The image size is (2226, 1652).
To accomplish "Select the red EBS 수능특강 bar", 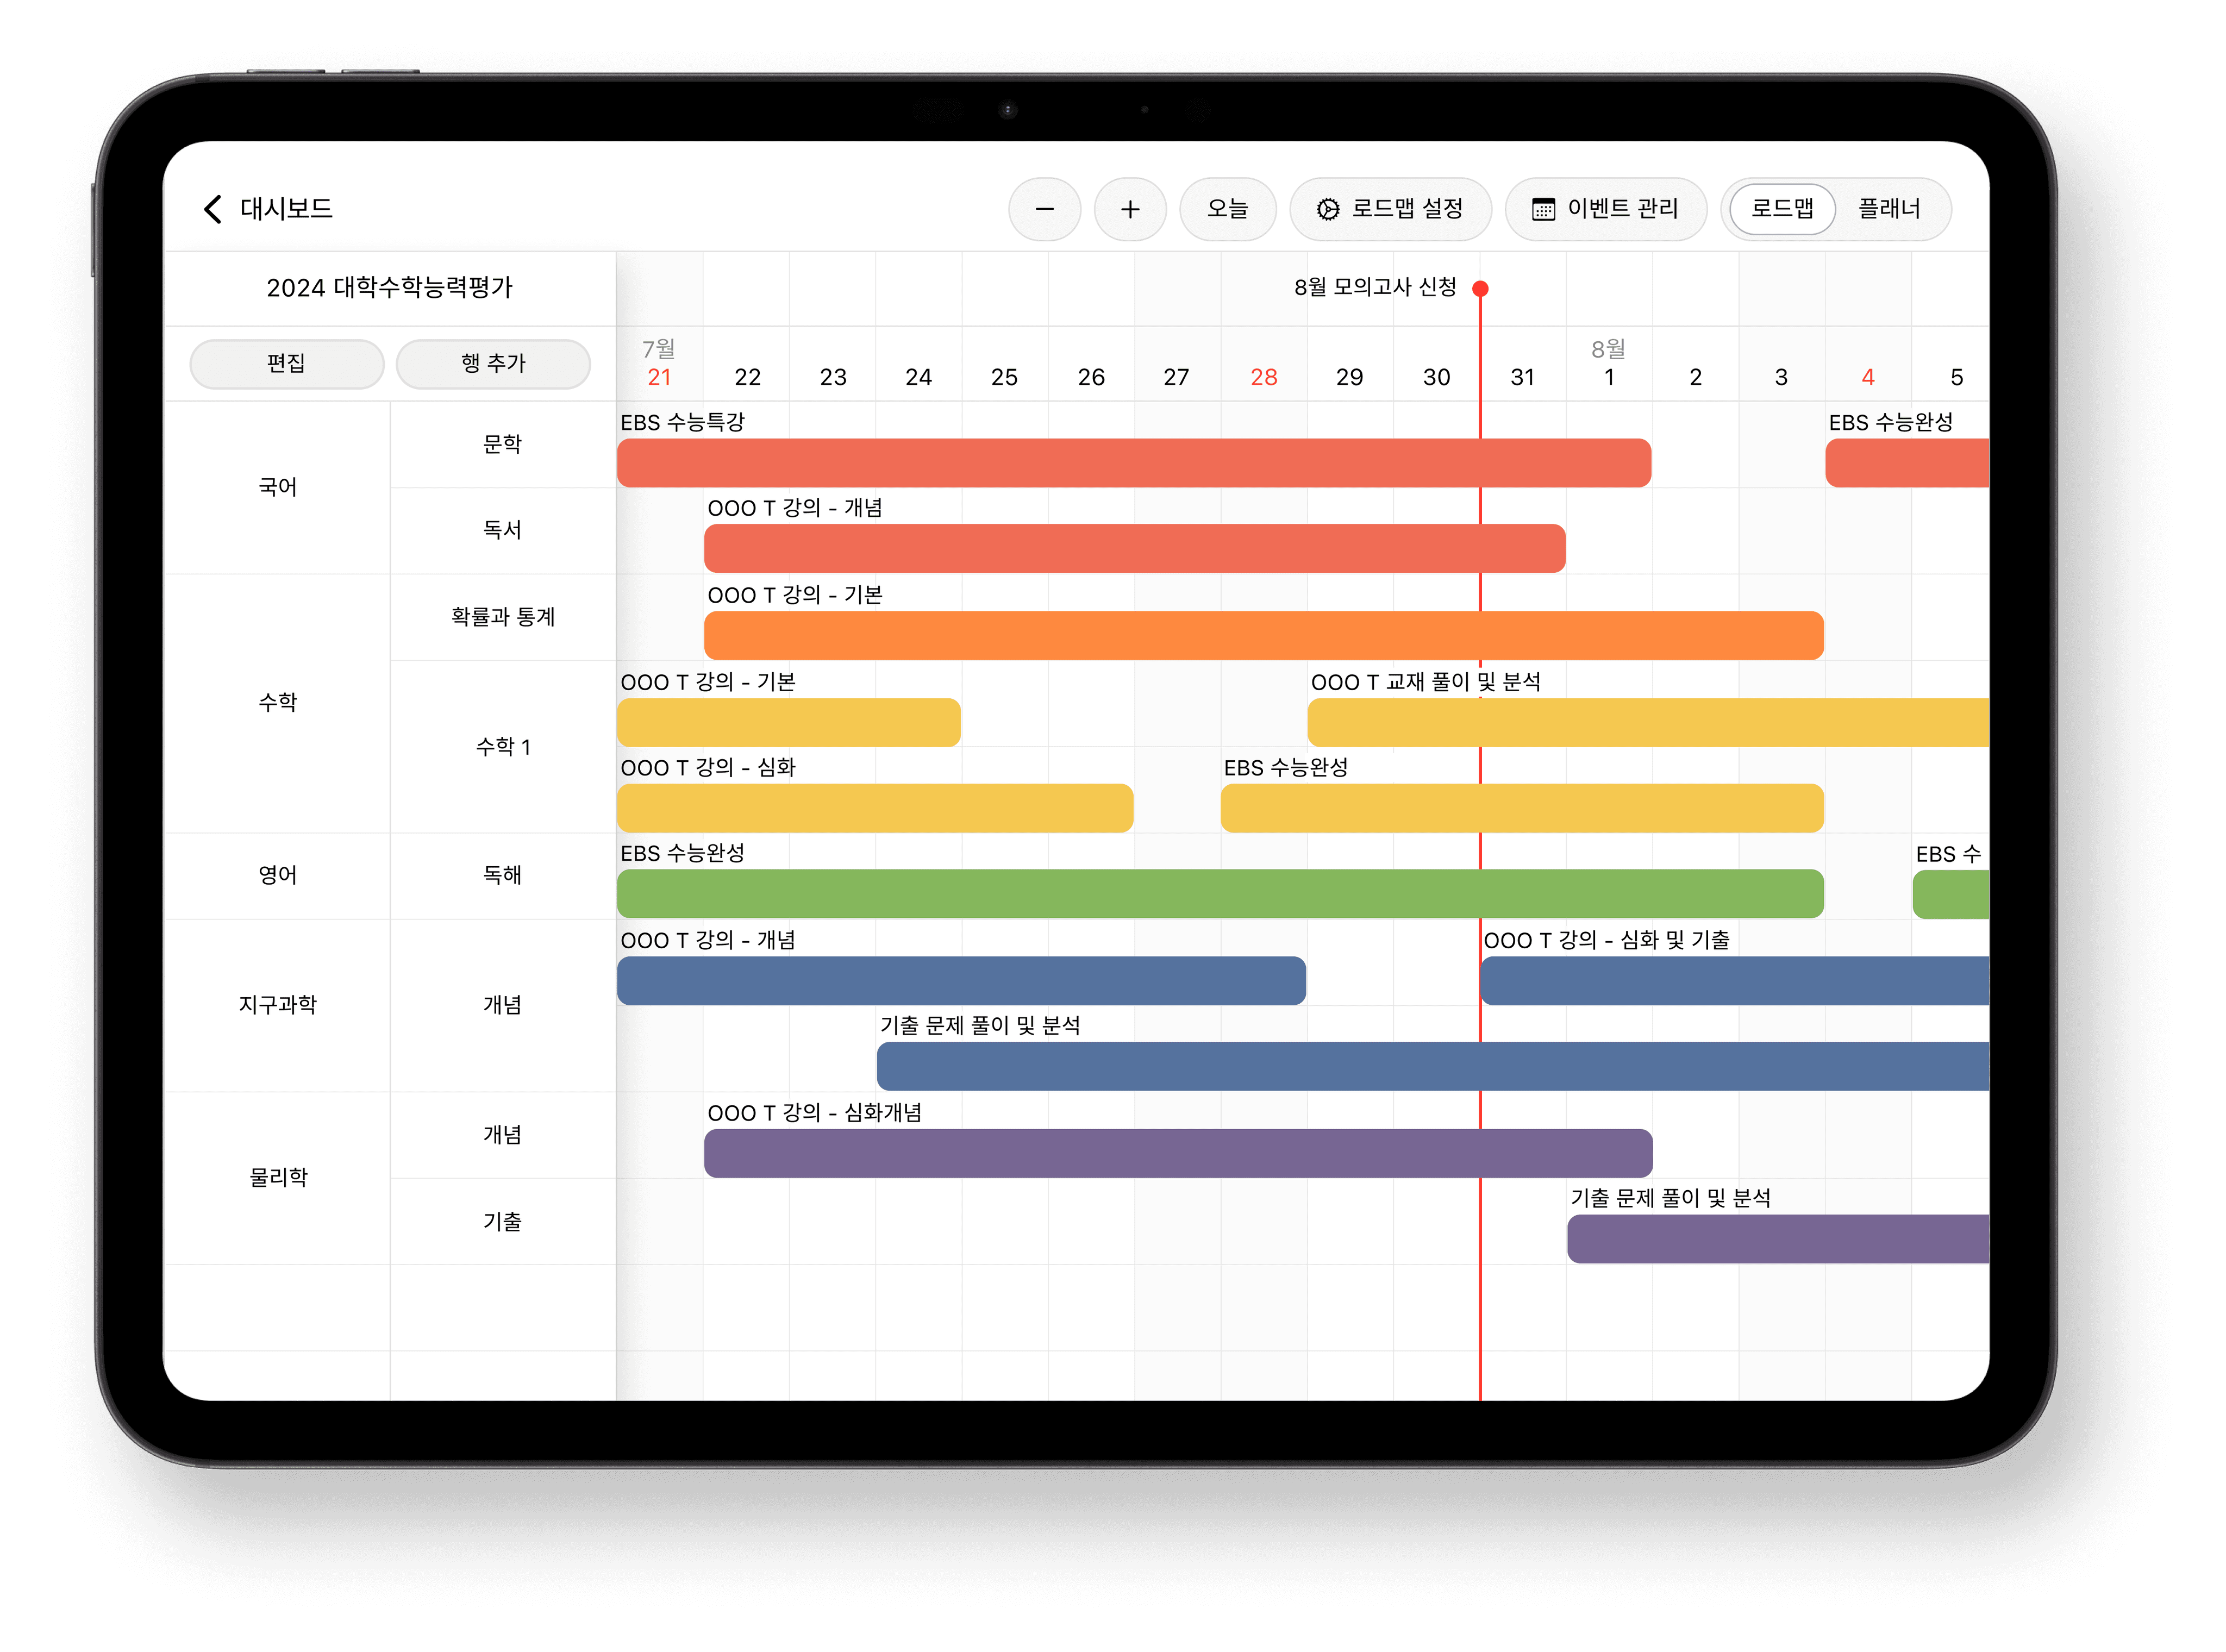I will (1133, 463).
